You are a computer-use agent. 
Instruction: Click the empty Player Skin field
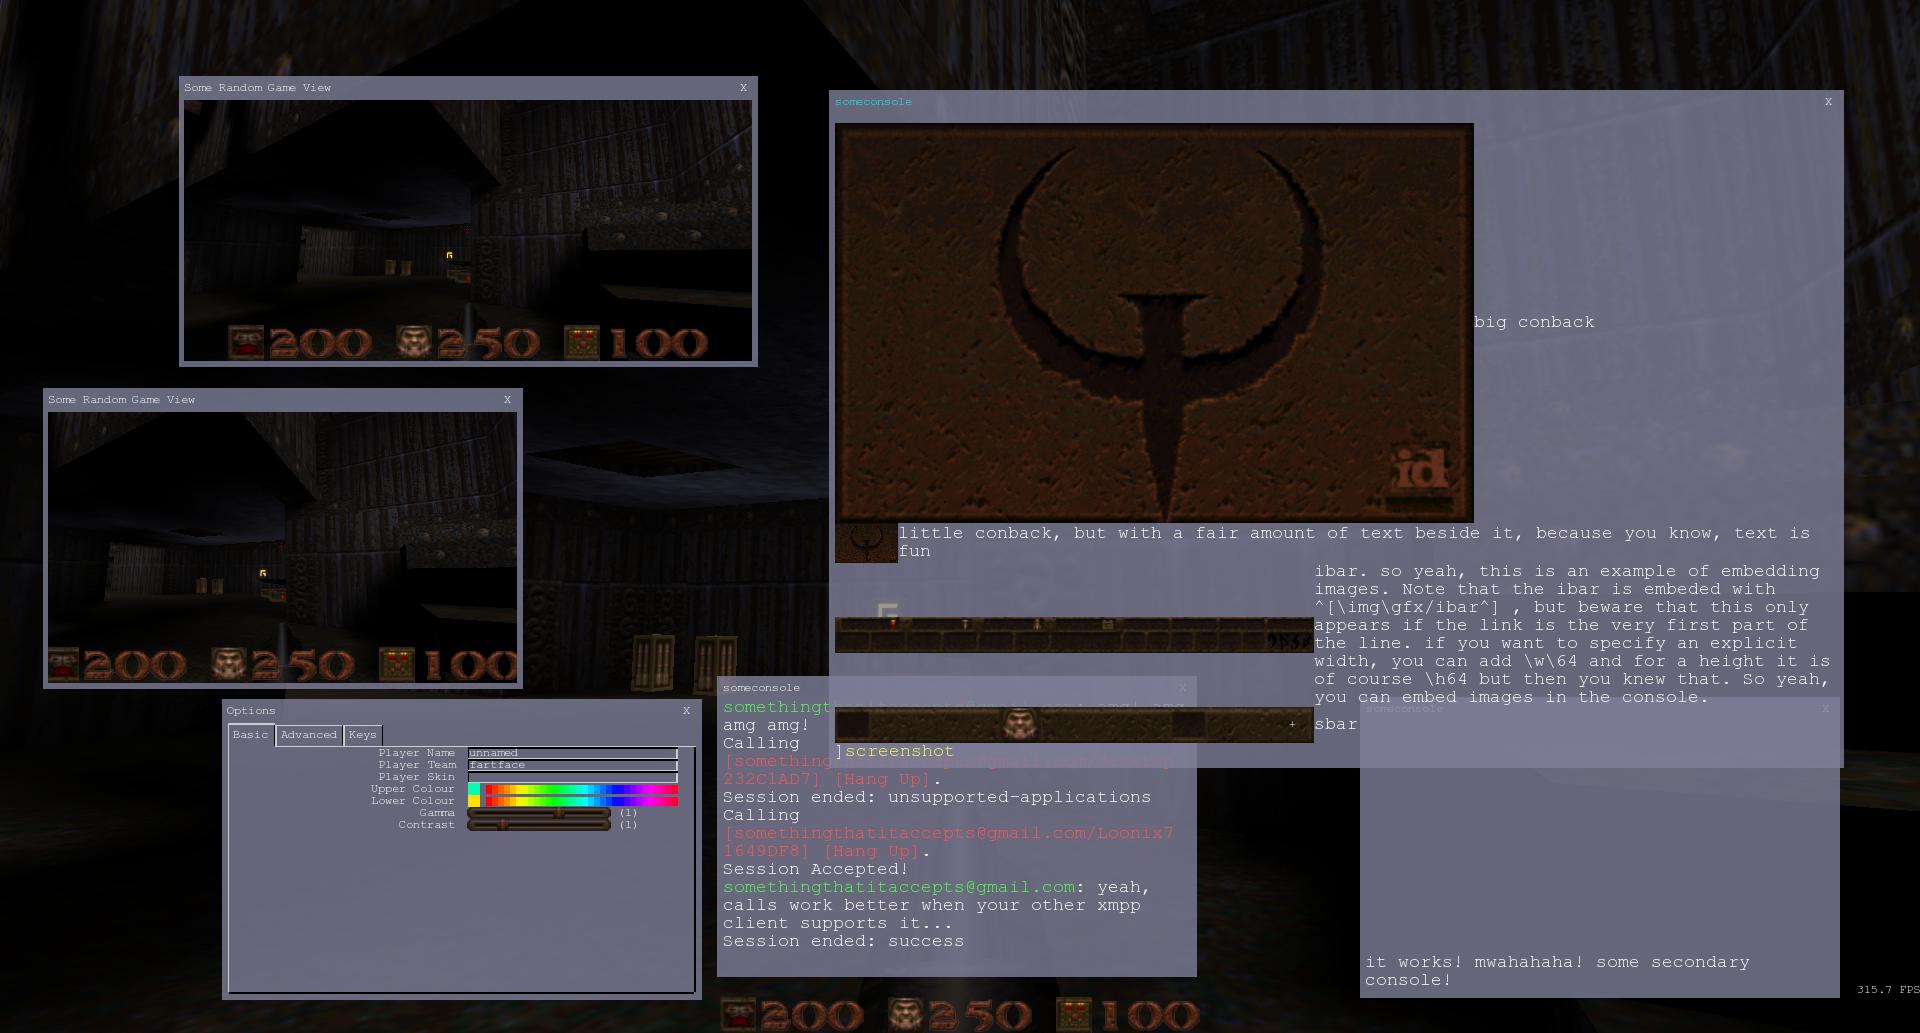[572, 777]
